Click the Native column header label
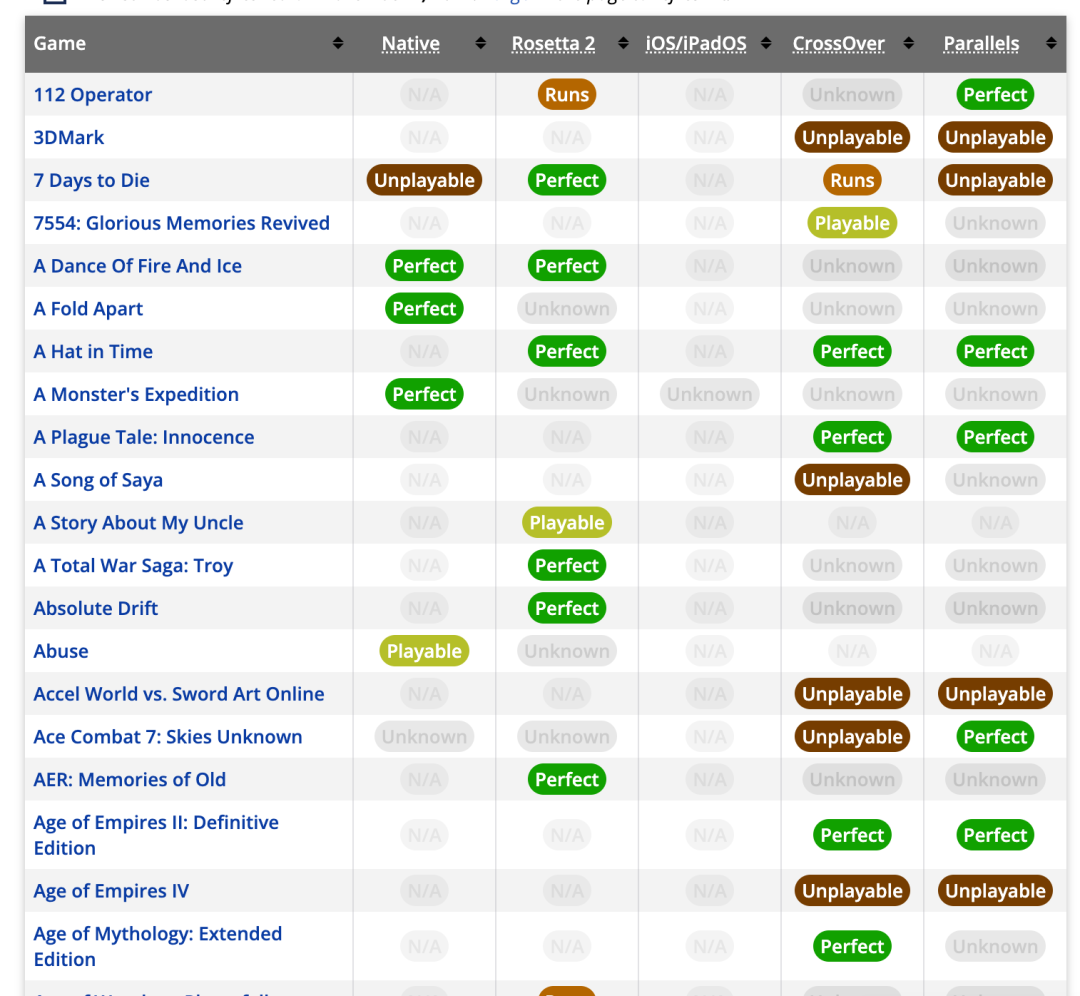The width and height of the screenshot is (1080, 996). pos(411,43)
